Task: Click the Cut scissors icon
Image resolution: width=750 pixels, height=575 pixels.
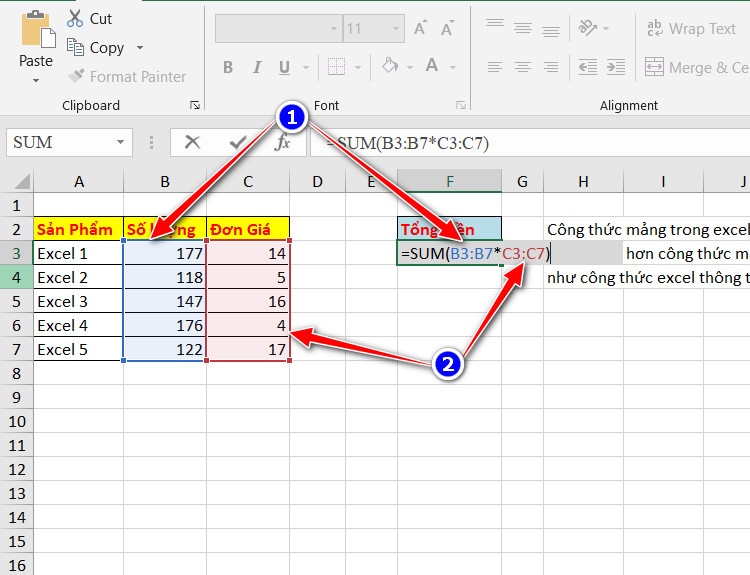Action: [x=75, y=18]
